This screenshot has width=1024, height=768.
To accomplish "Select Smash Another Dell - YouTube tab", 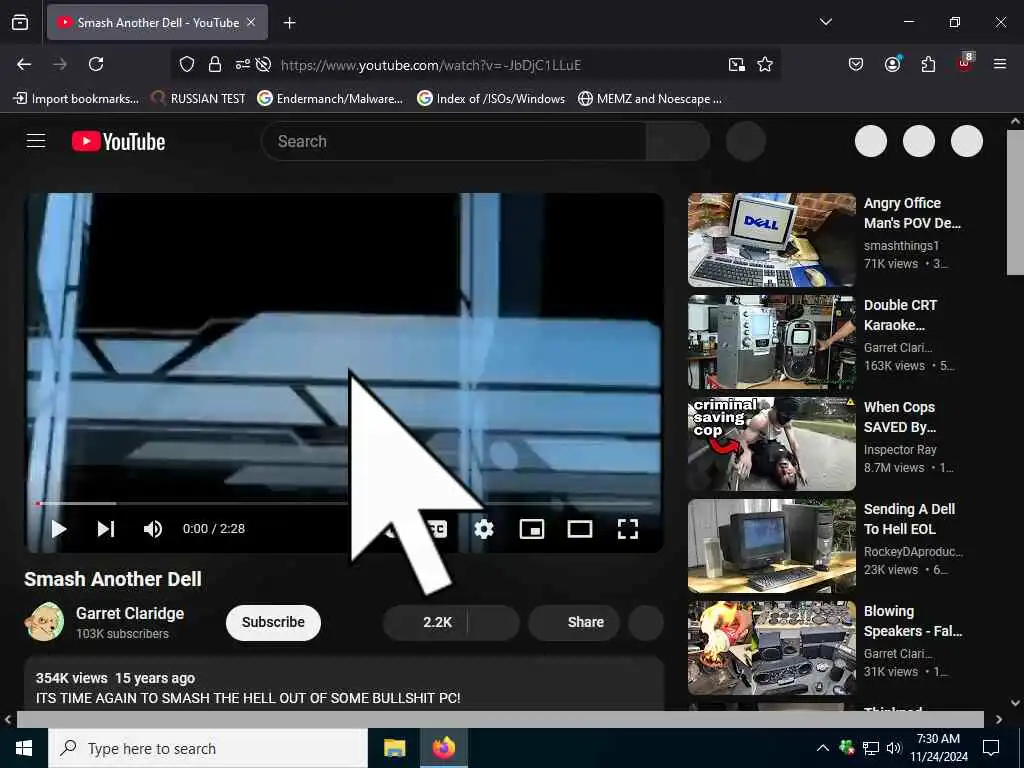I will (157, 22).
